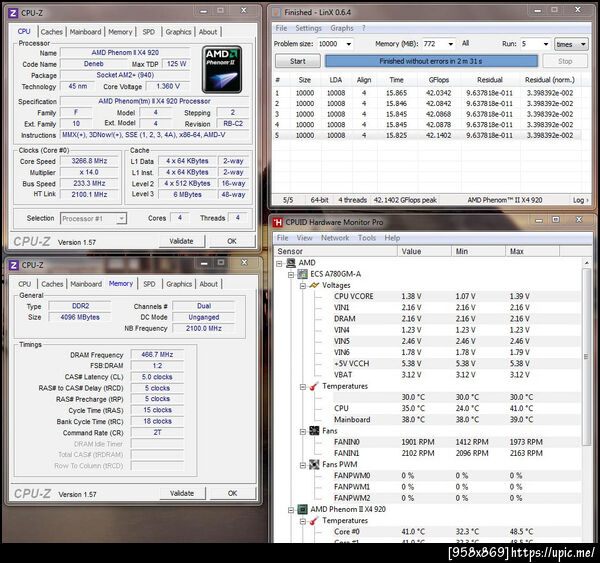Select the AMD computer icon in sensor tree
This screenshot has width=600, height=563.
pos(291,263)
